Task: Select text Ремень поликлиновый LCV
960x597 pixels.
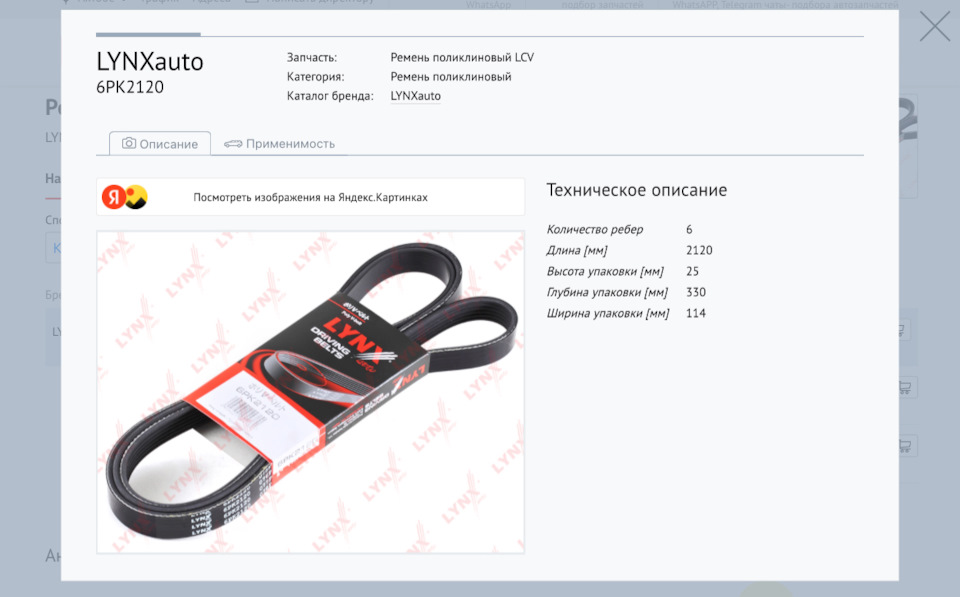Action: point(462,58)
